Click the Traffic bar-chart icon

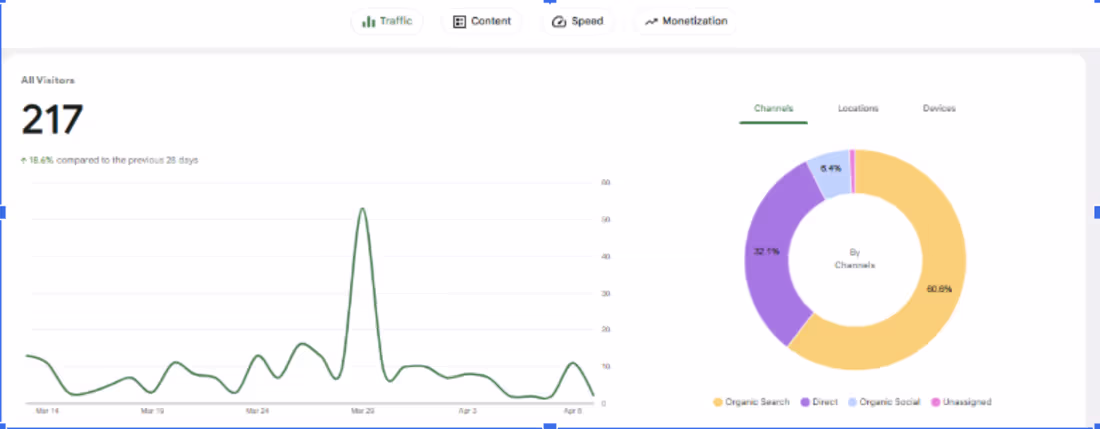click(x=368, y=22)
